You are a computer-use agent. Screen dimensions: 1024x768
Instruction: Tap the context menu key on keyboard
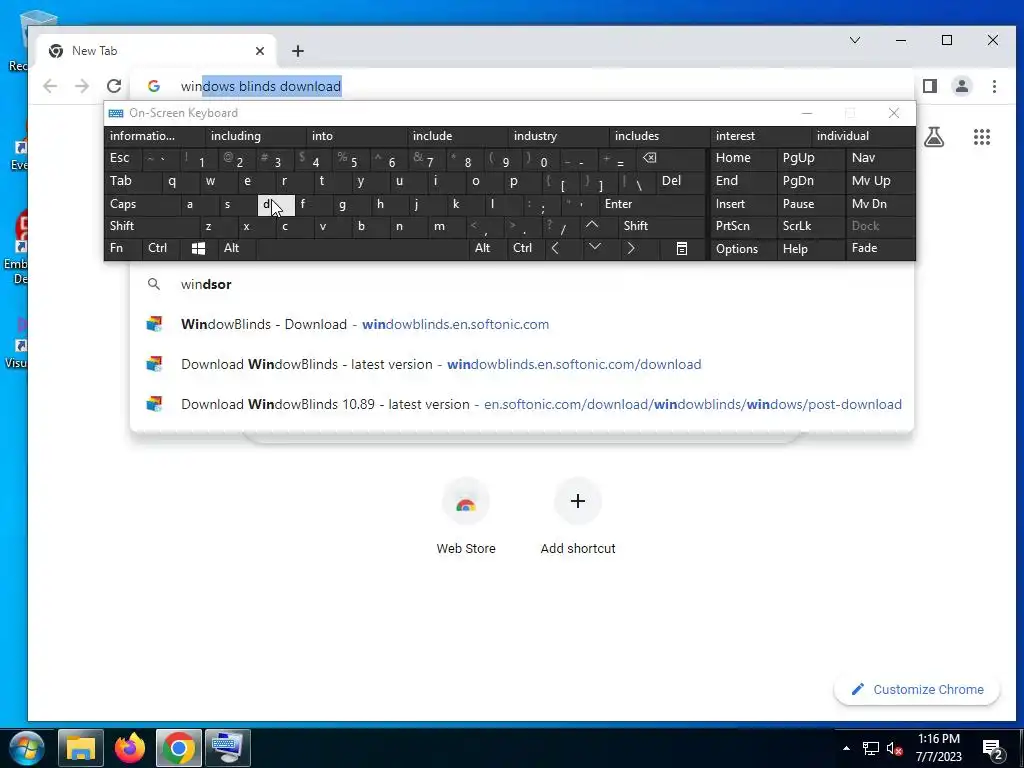(681, 248)
